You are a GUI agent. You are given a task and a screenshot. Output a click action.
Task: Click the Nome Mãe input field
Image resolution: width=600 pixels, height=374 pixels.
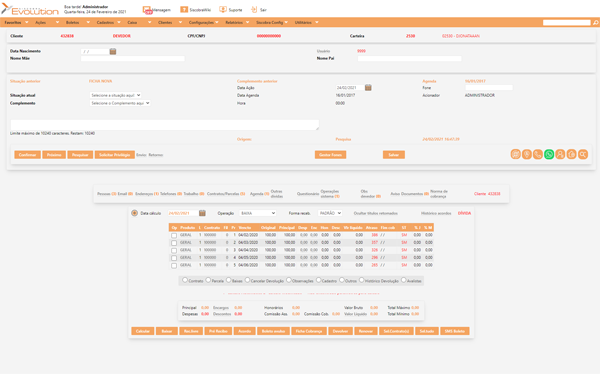pyautogui.click(x=133, y=59)
